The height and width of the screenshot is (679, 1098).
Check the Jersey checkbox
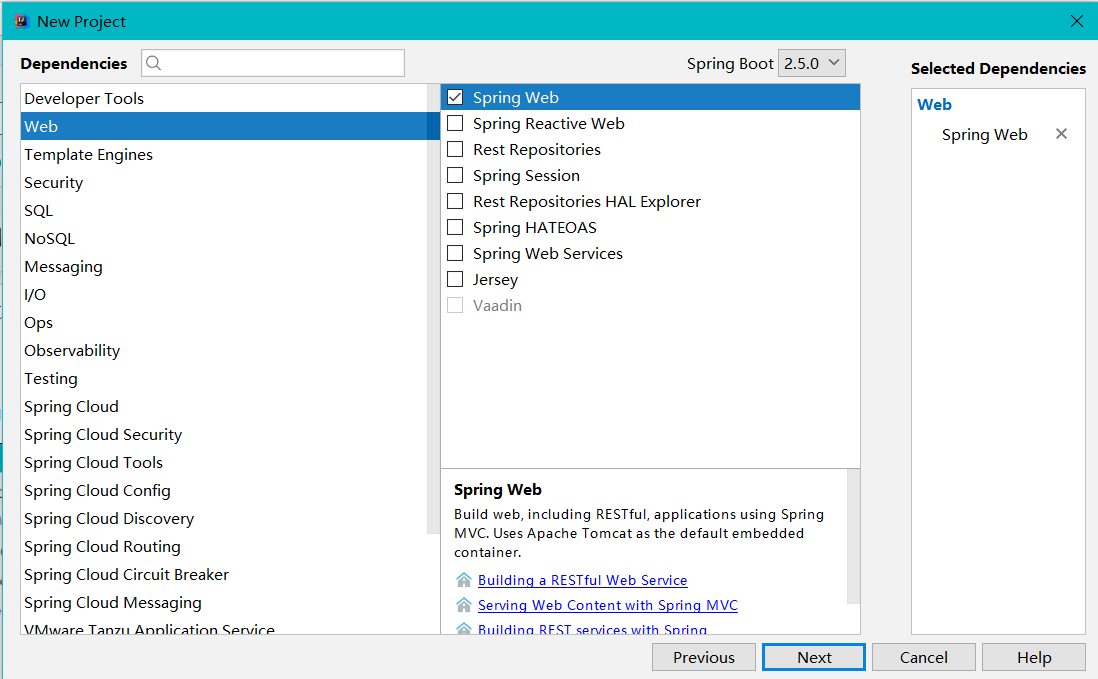coord(455,279)
